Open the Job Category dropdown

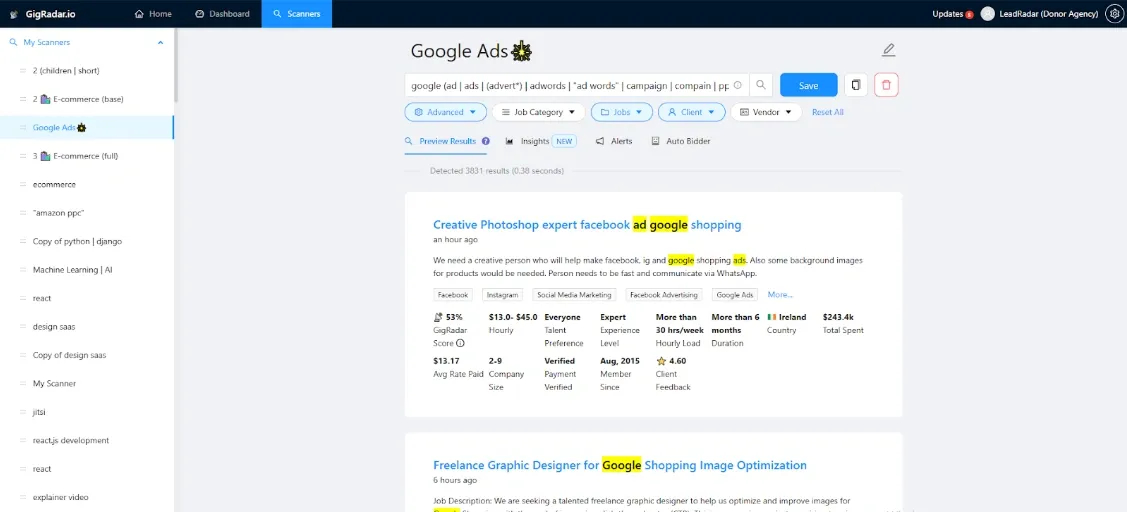click(x=538, y=112)
